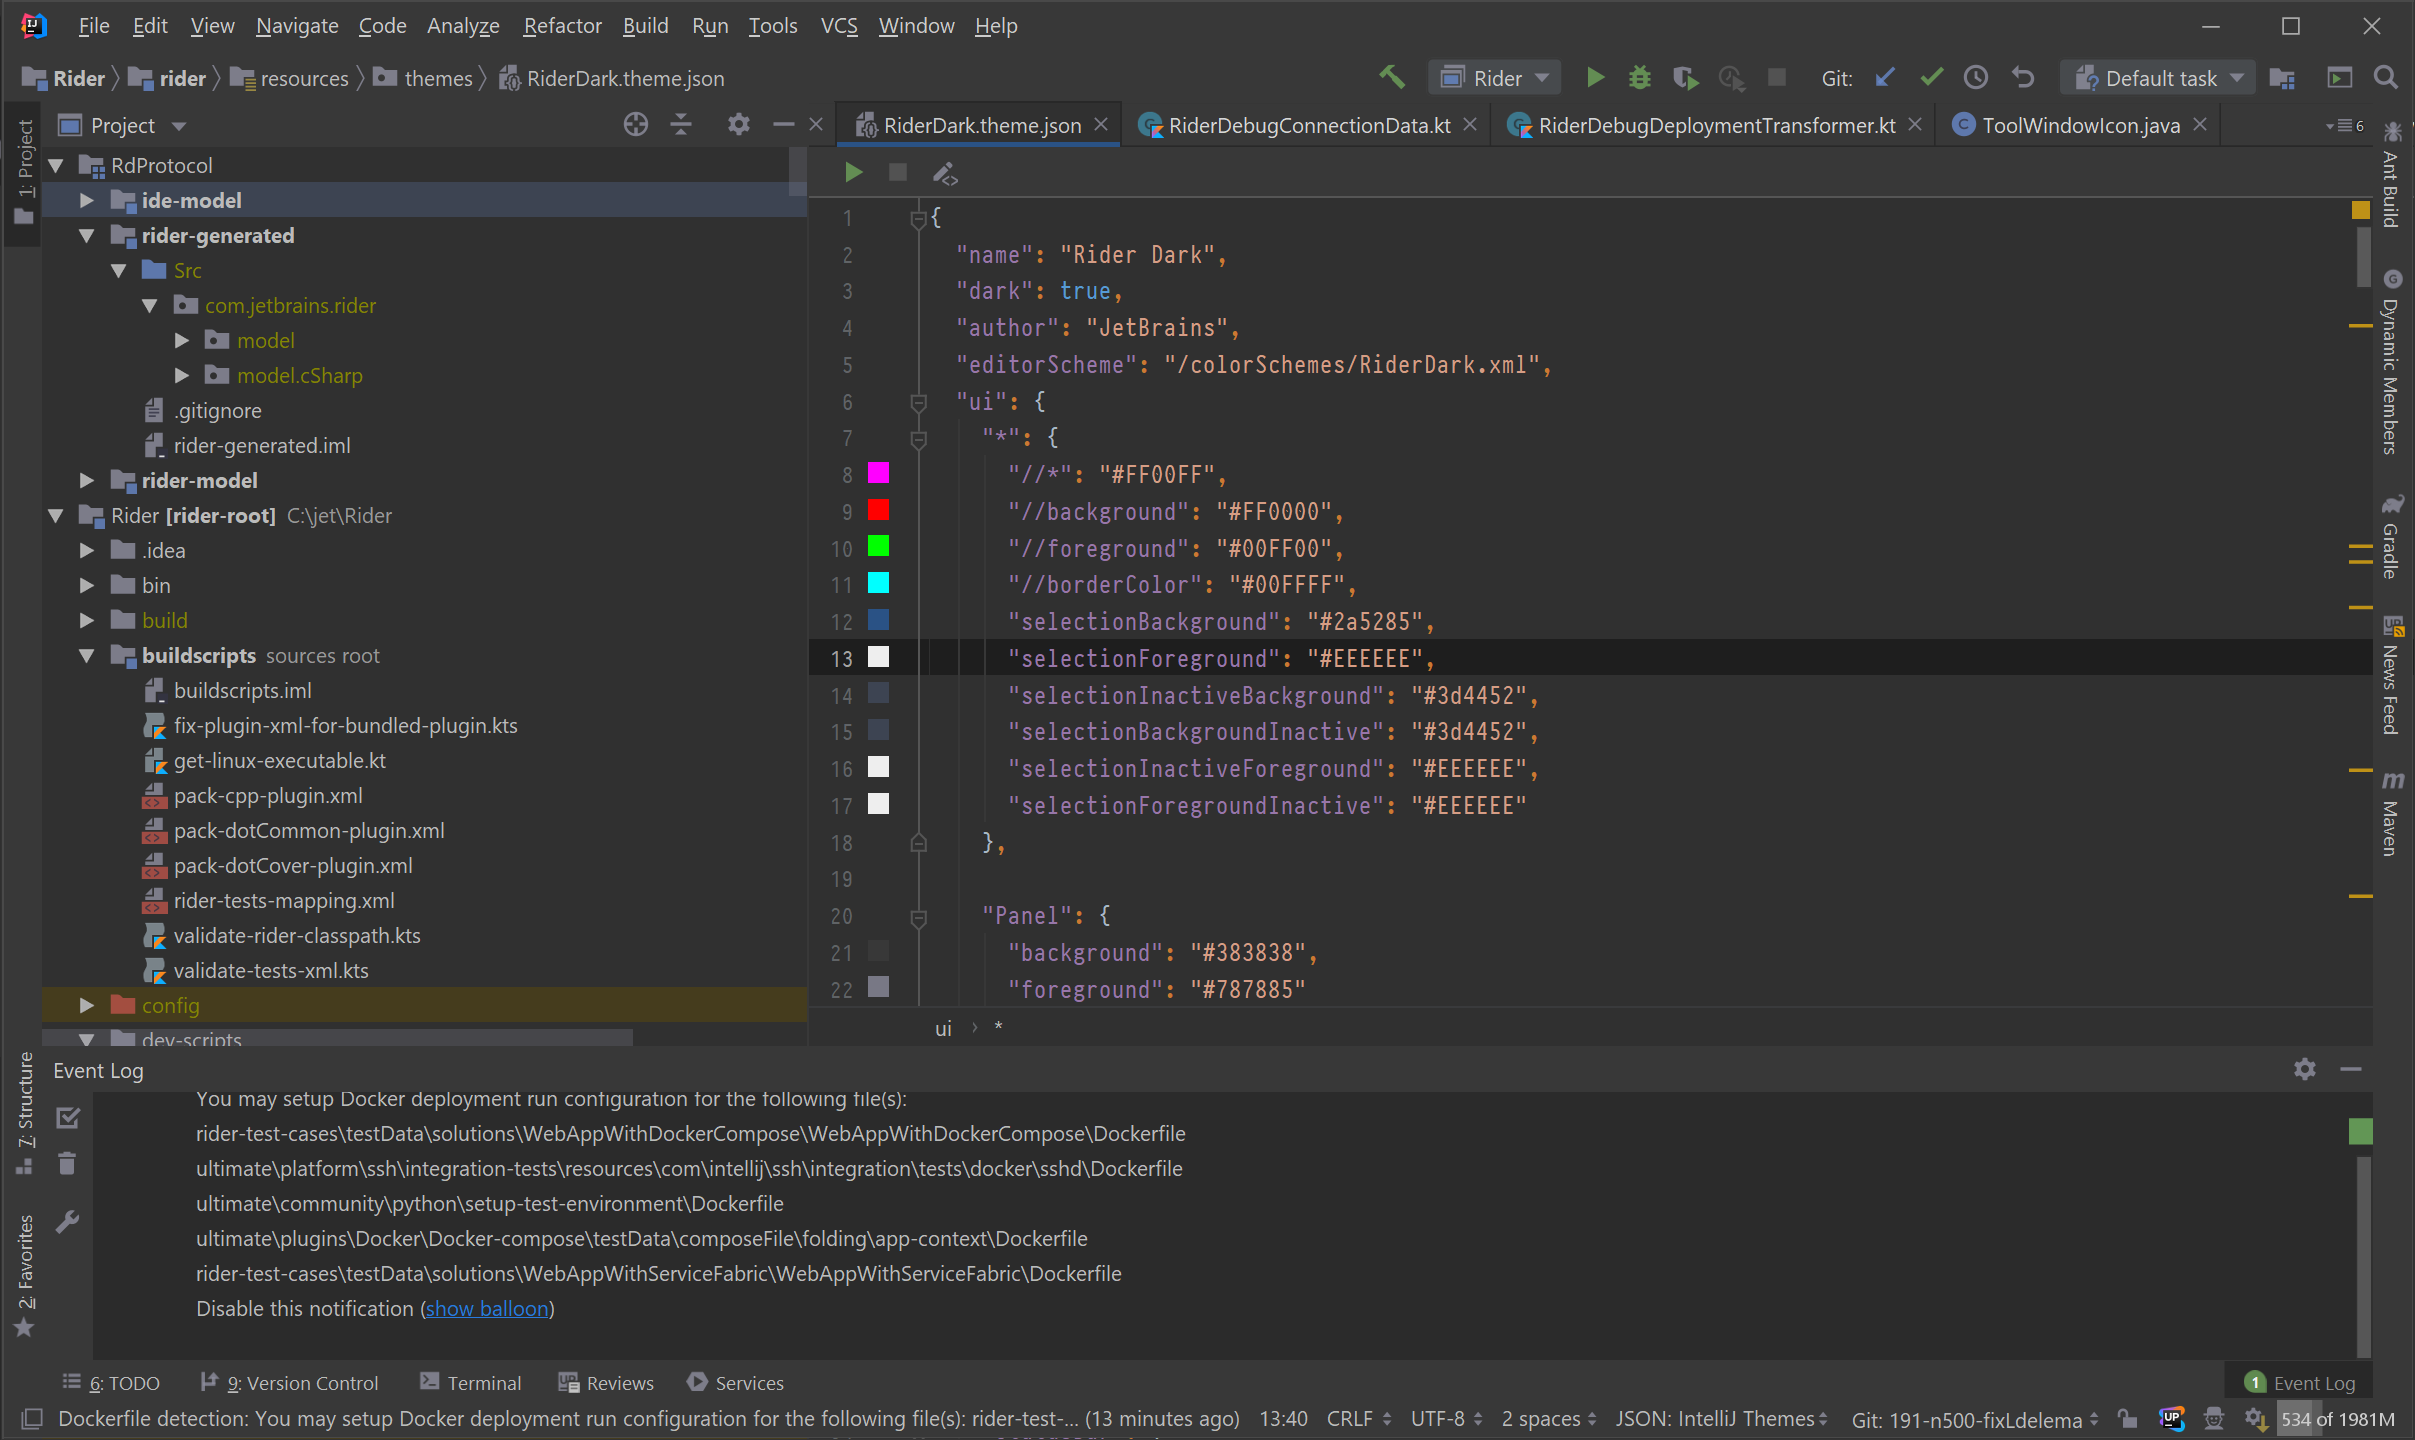Click the Debug bug icon
The image size is (2415, 1440).
click(1639, 77)
